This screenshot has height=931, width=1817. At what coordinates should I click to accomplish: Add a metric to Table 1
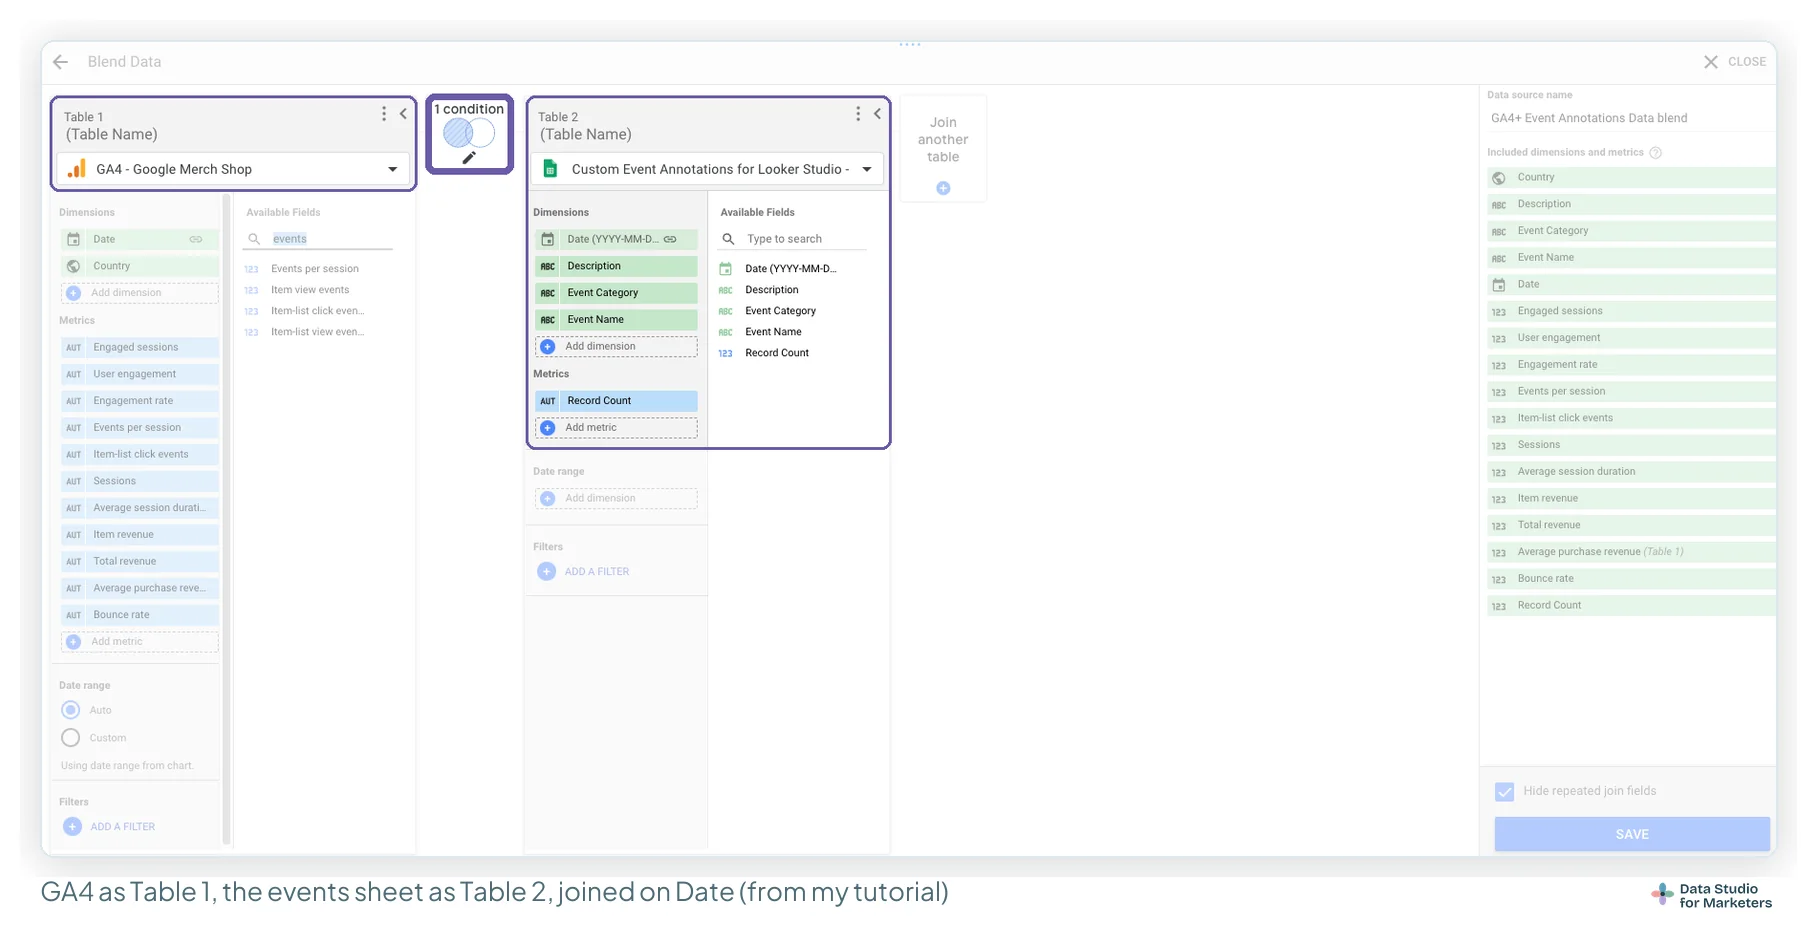click(x=140, y=642)
